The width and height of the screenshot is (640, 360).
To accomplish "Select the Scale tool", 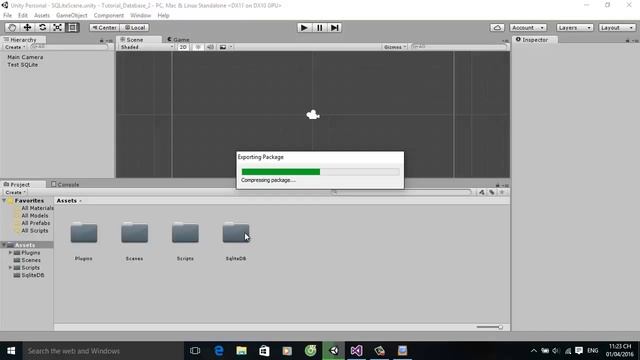I will (58, 27).
